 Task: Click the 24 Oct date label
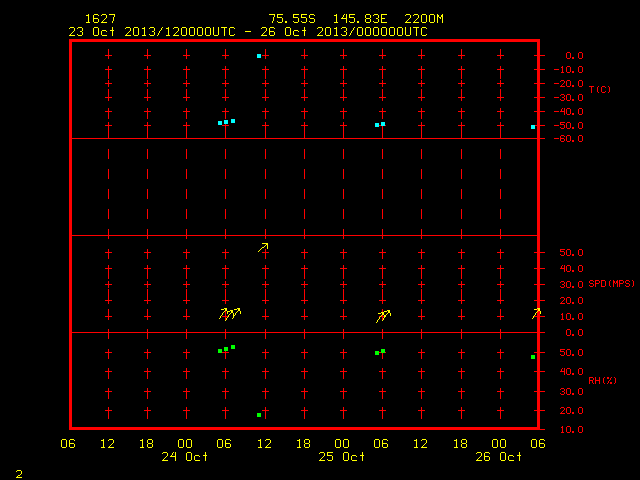tap(184, 456)
